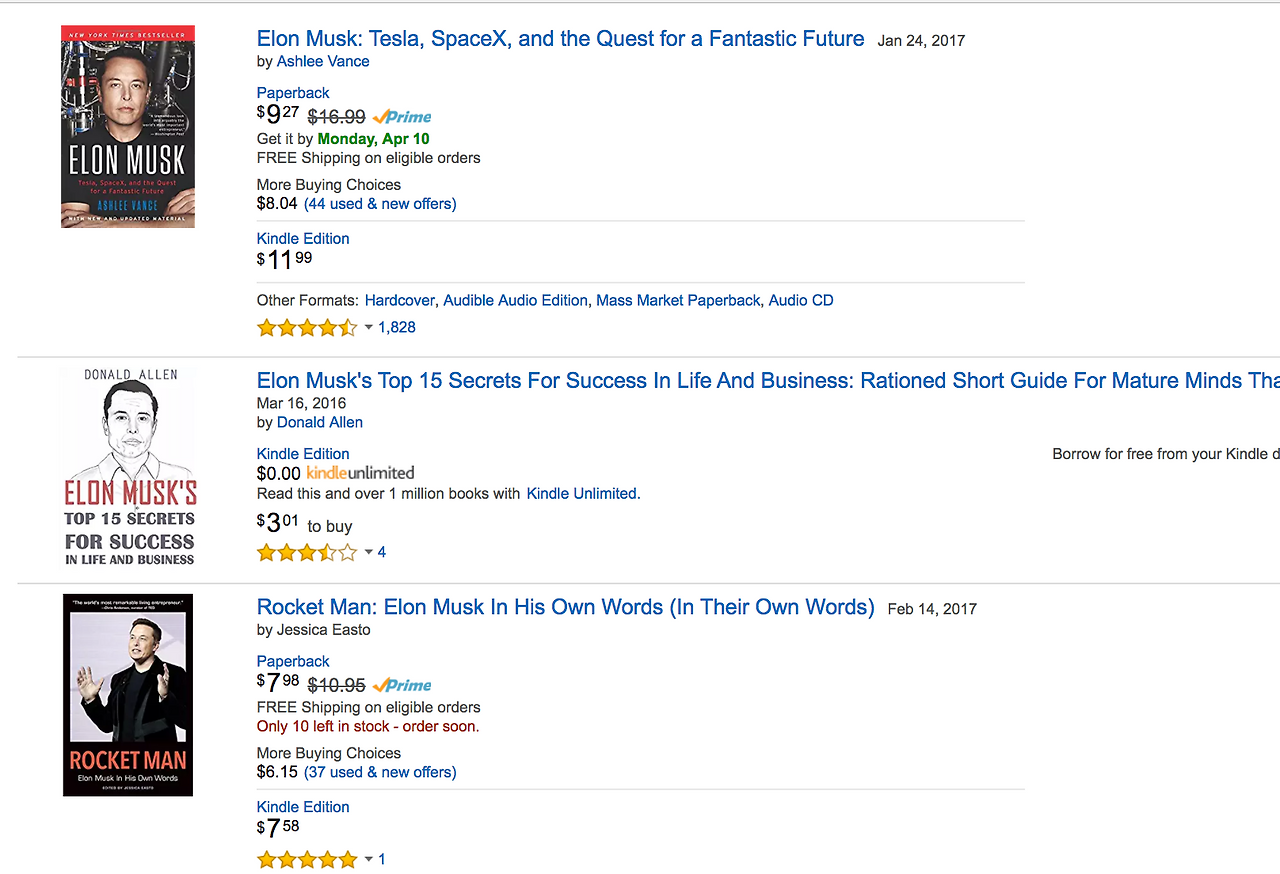The image size is (1280, 874).
Task: Visit the author page for Donald Allen
Action: point(320,422)
